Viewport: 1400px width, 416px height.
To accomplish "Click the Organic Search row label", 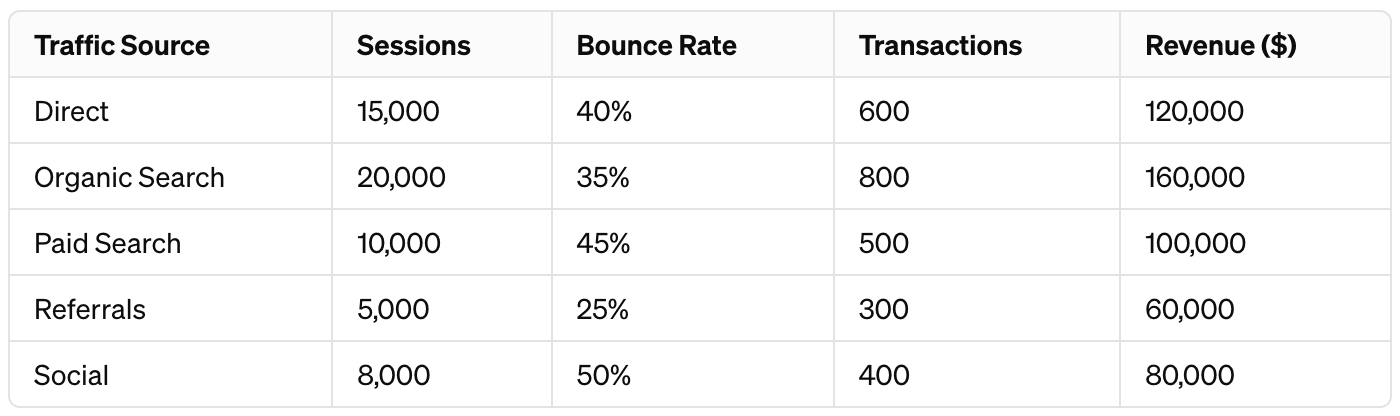I will click(129, 178).
